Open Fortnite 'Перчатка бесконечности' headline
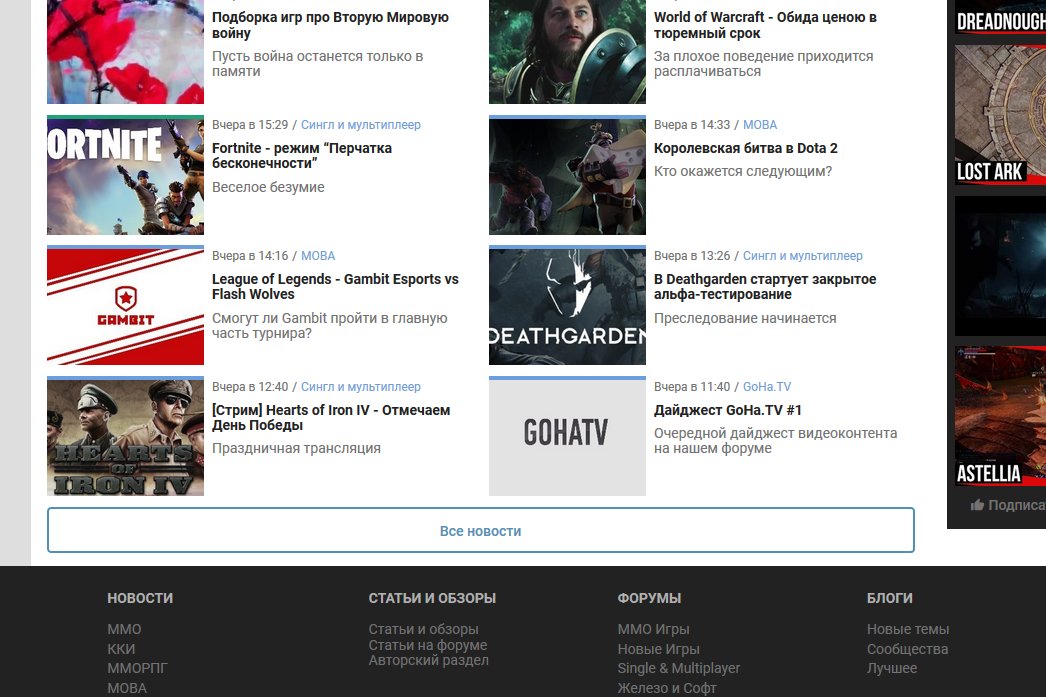This screenshot has height=697, width=1046. click(302, 155)
